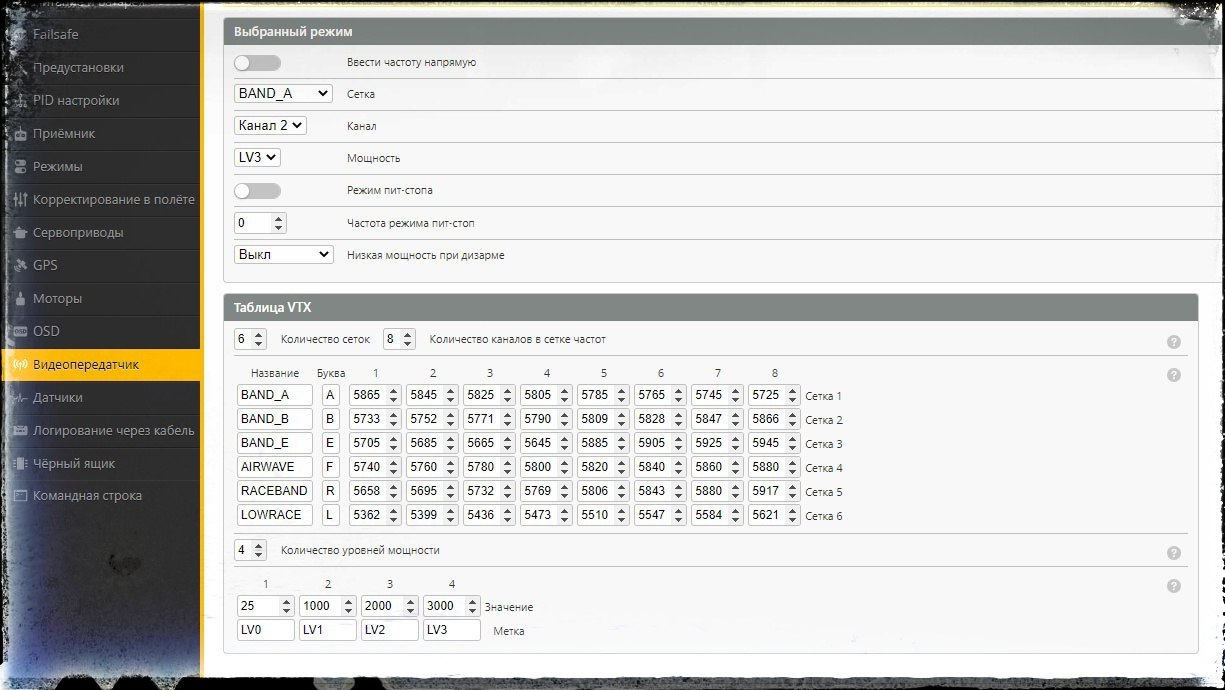Expand the Мощность LV3 dropdown

(x=258, y=158)
